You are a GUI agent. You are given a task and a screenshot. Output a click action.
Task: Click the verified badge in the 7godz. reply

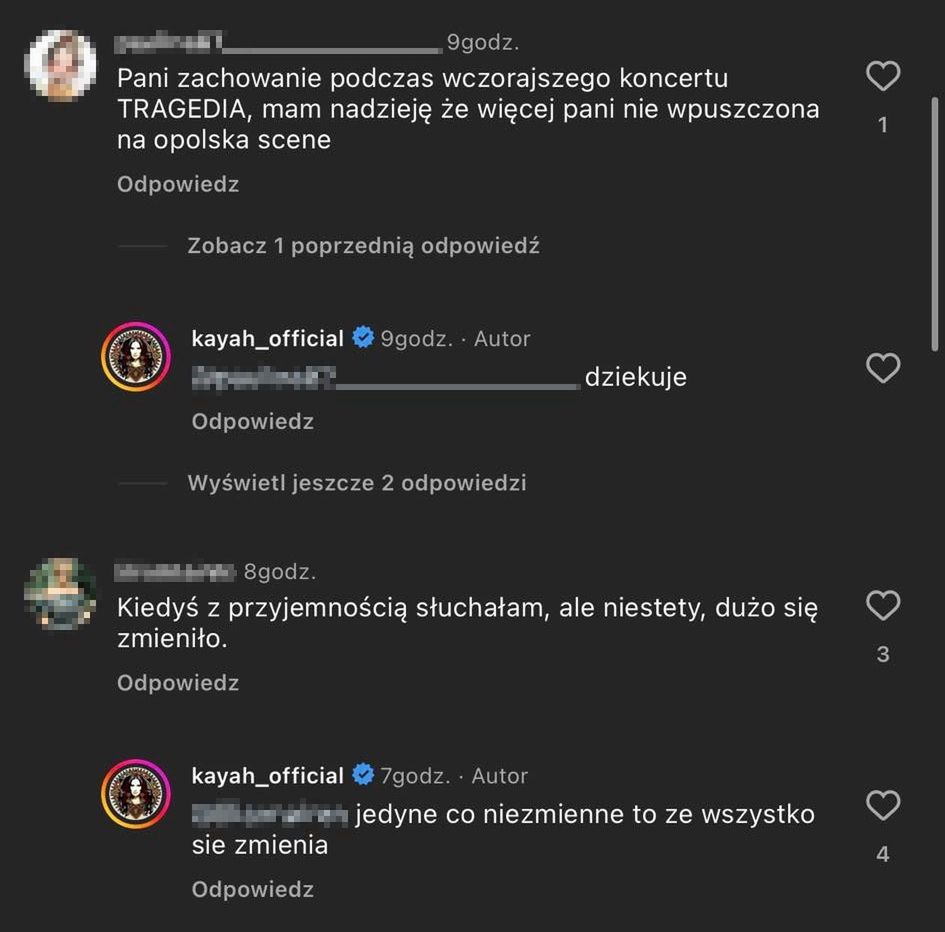click(363, 775)
